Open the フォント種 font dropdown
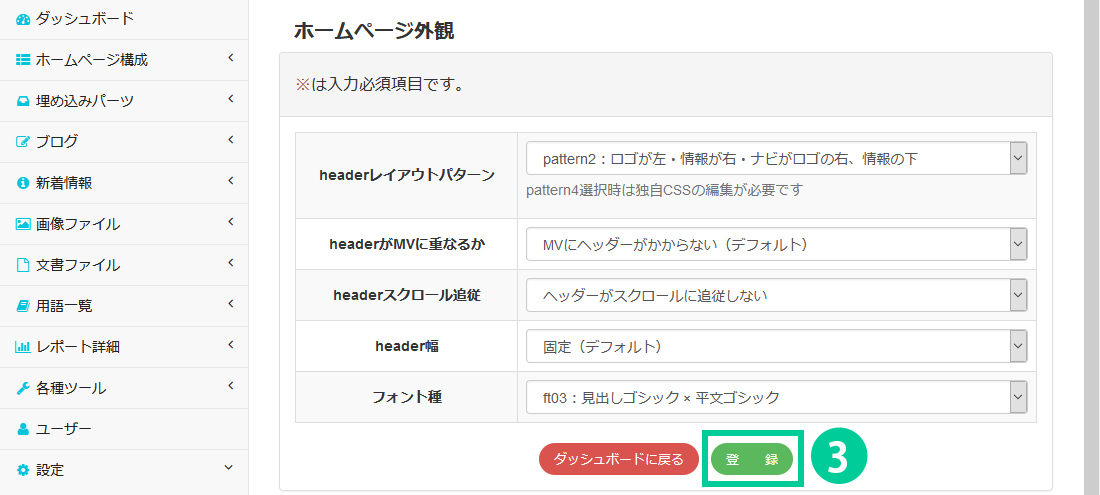Screen dimensions: 1100x495 (x=776, y=398)
